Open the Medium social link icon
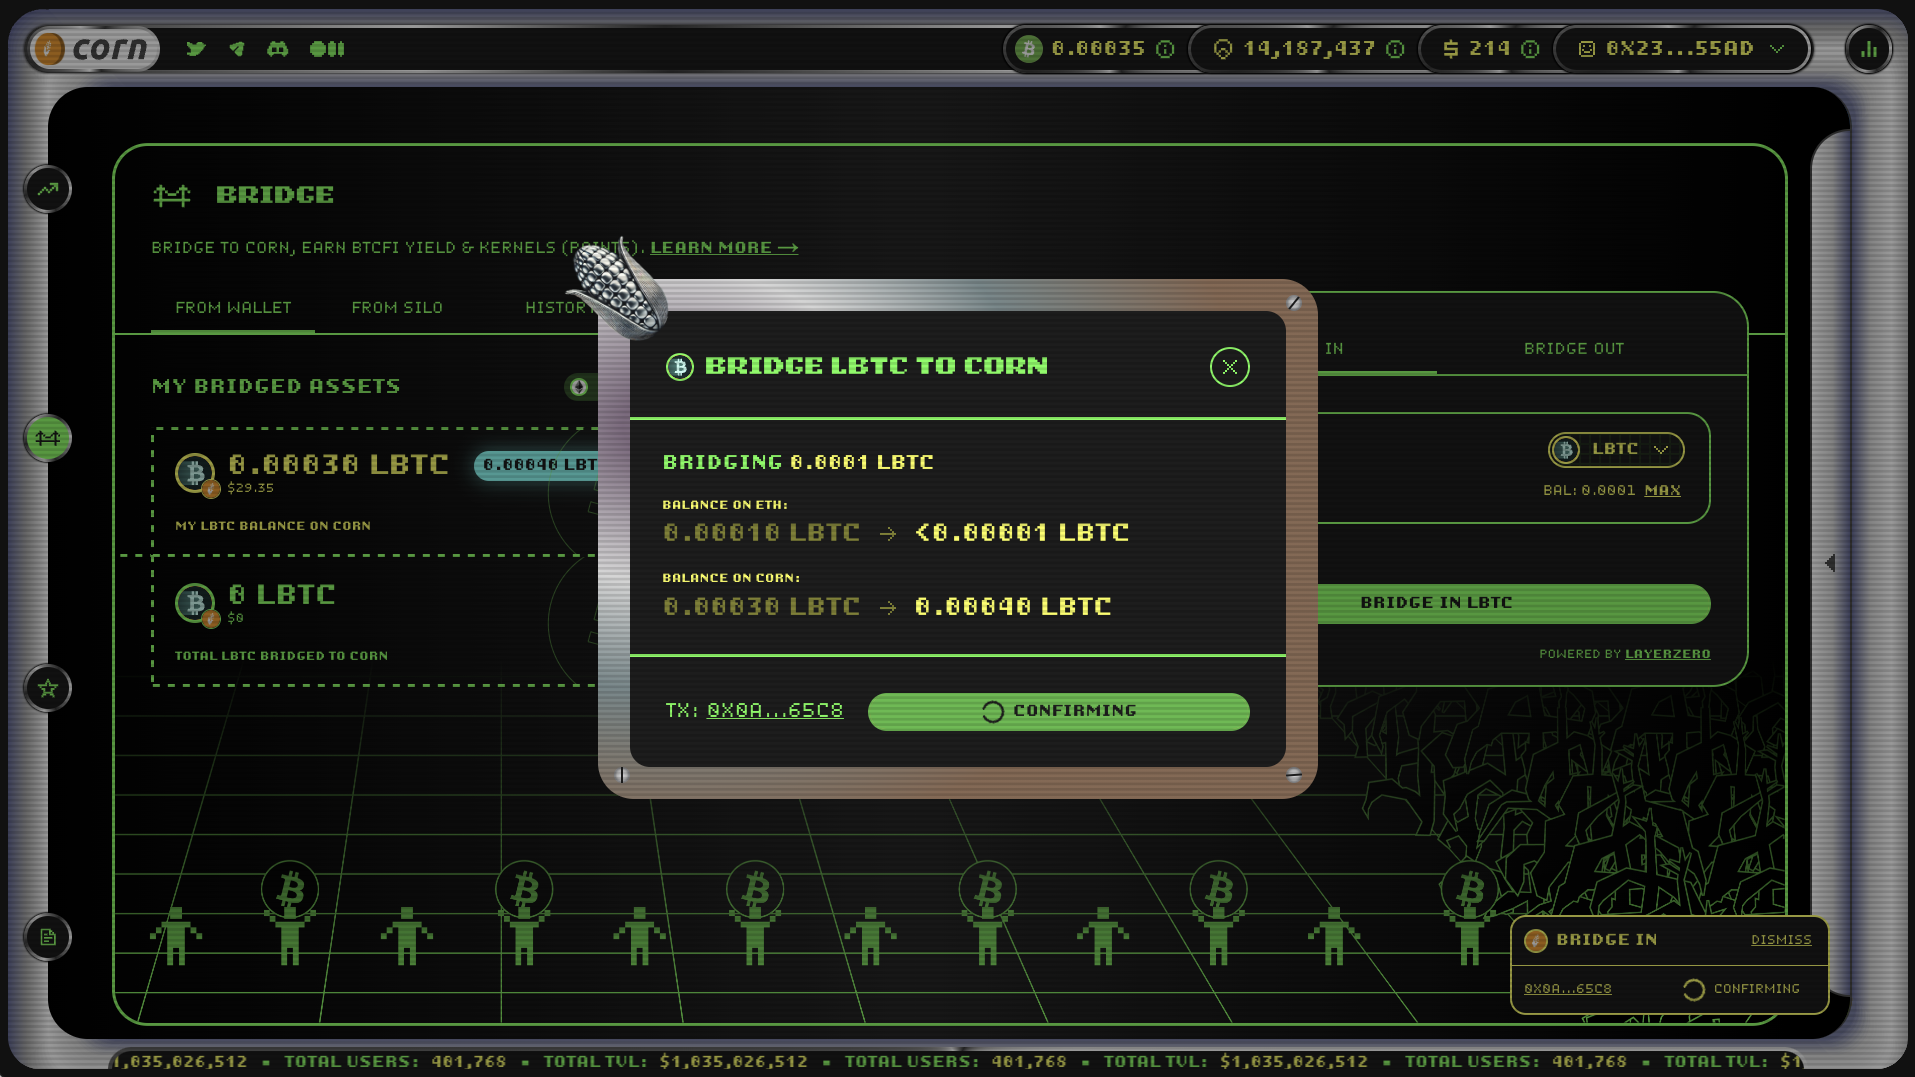Image resolution: width=1915 pixels, height=1077 pixels. [x=327, y=48]
